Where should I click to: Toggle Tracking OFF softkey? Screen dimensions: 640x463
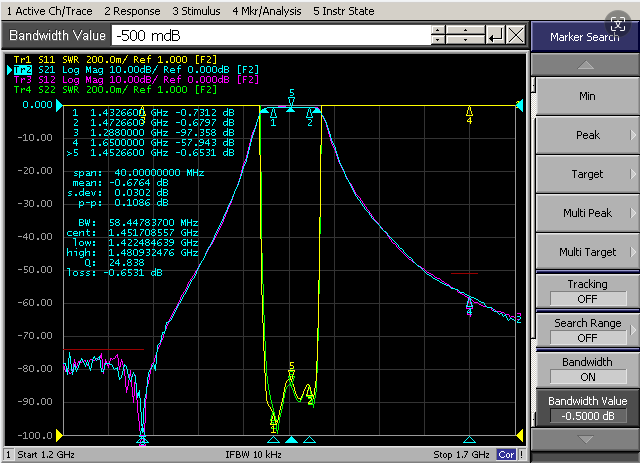[587, 292]
